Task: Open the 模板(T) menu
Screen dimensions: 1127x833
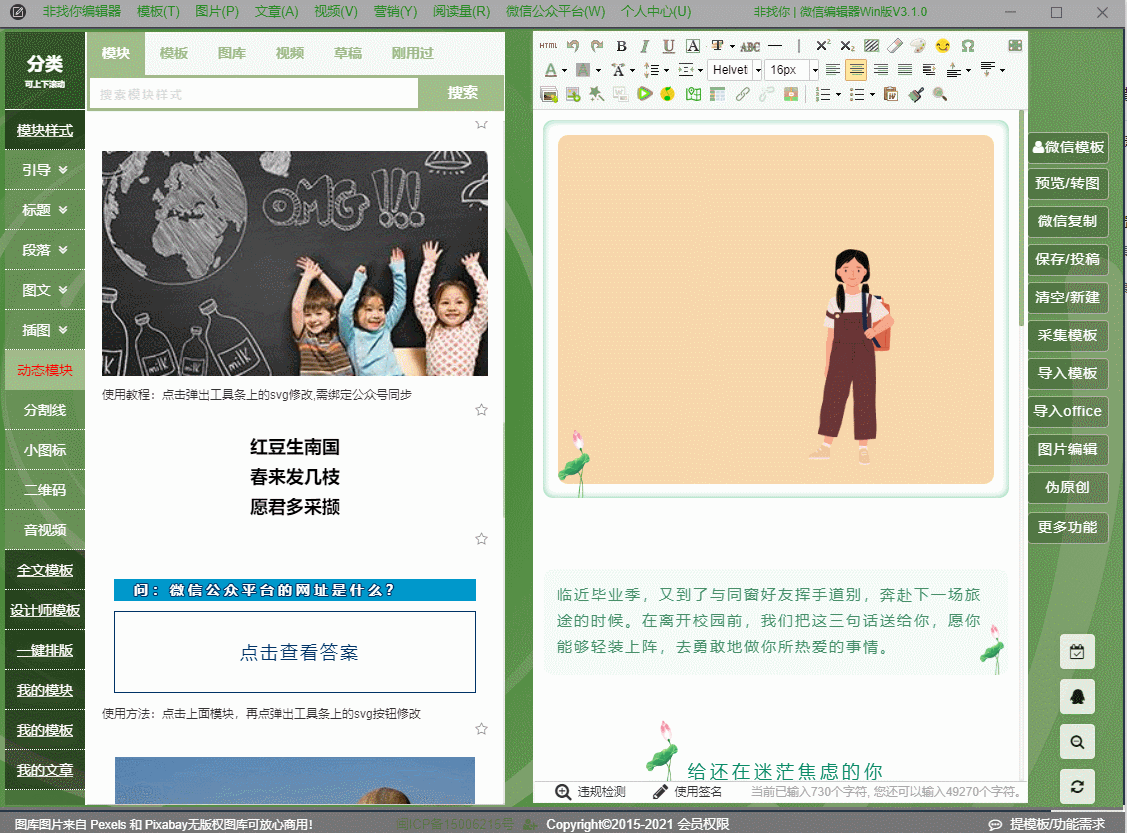Action: [158, 11]
